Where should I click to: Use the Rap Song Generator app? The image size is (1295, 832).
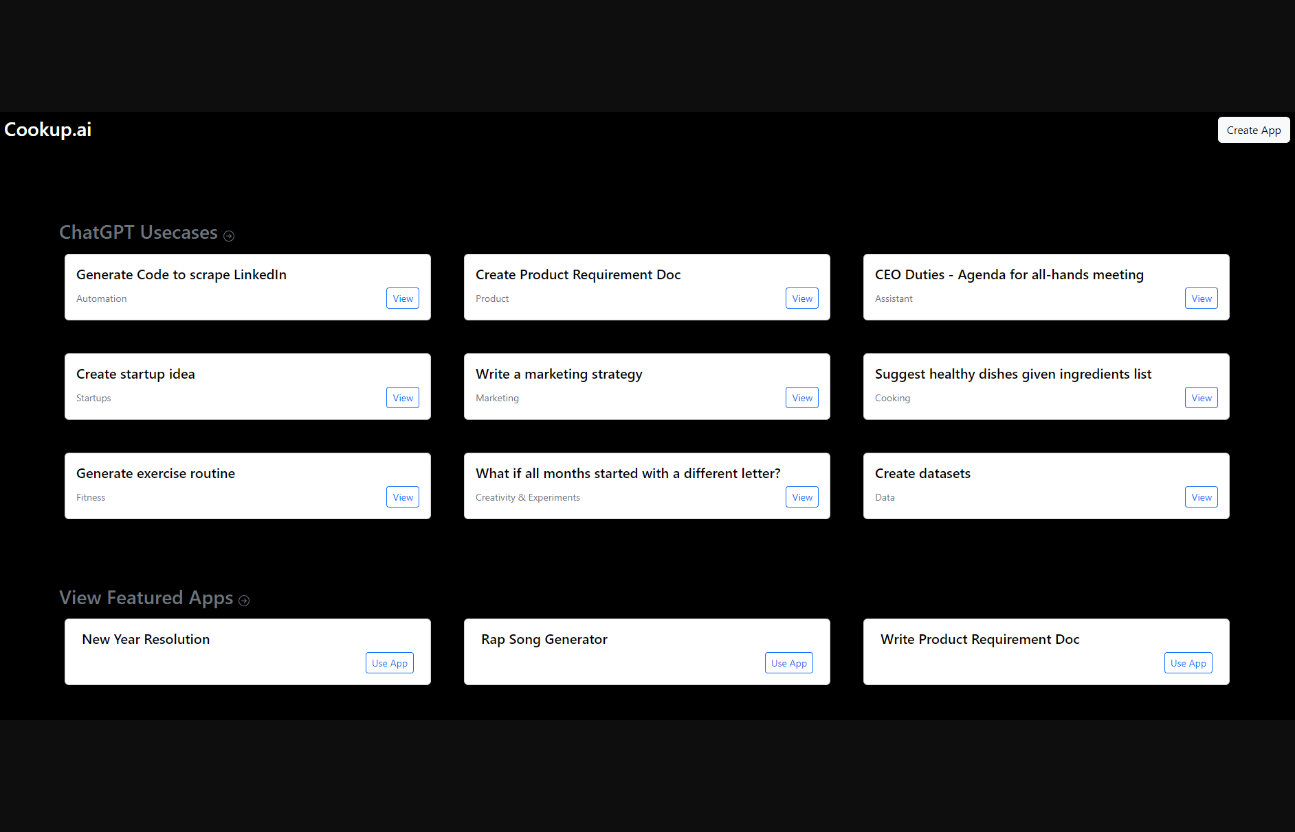(x=789, y=663)
